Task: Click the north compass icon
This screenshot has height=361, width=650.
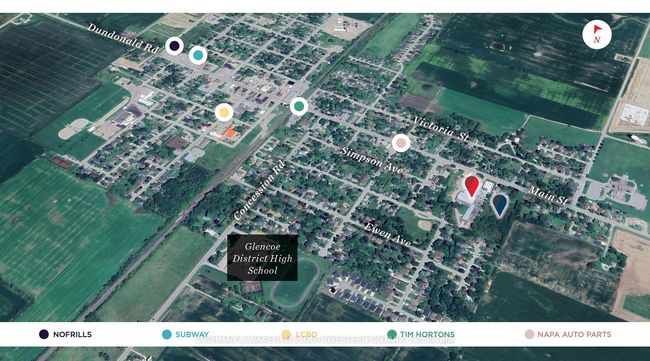Action: [597, 34]
